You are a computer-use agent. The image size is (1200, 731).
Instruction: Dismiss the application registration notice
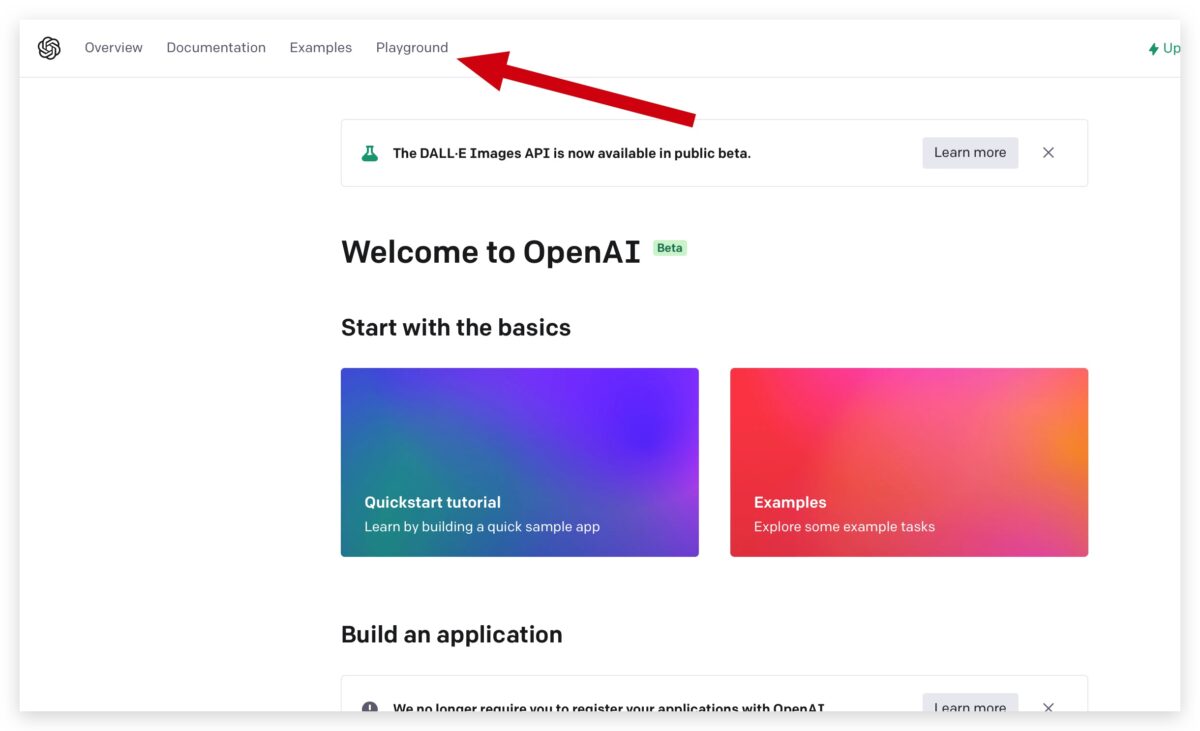click(1048, 706)
